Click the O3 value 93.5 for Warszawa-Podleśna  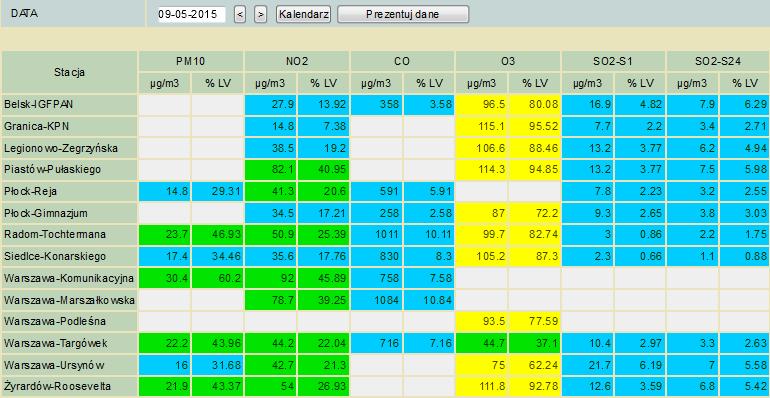pos(482,321)
